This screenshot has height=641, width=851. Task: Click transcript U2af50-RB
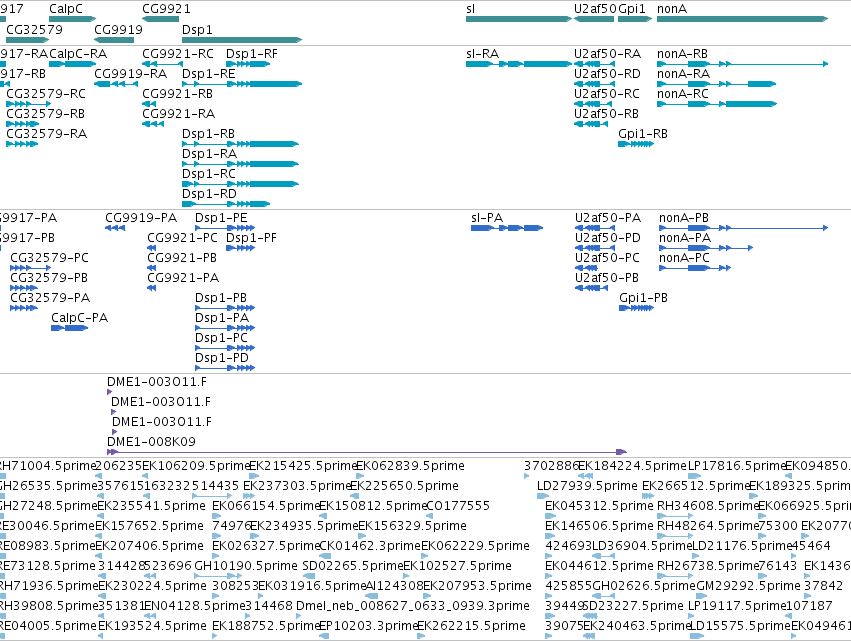coord(591,124)
